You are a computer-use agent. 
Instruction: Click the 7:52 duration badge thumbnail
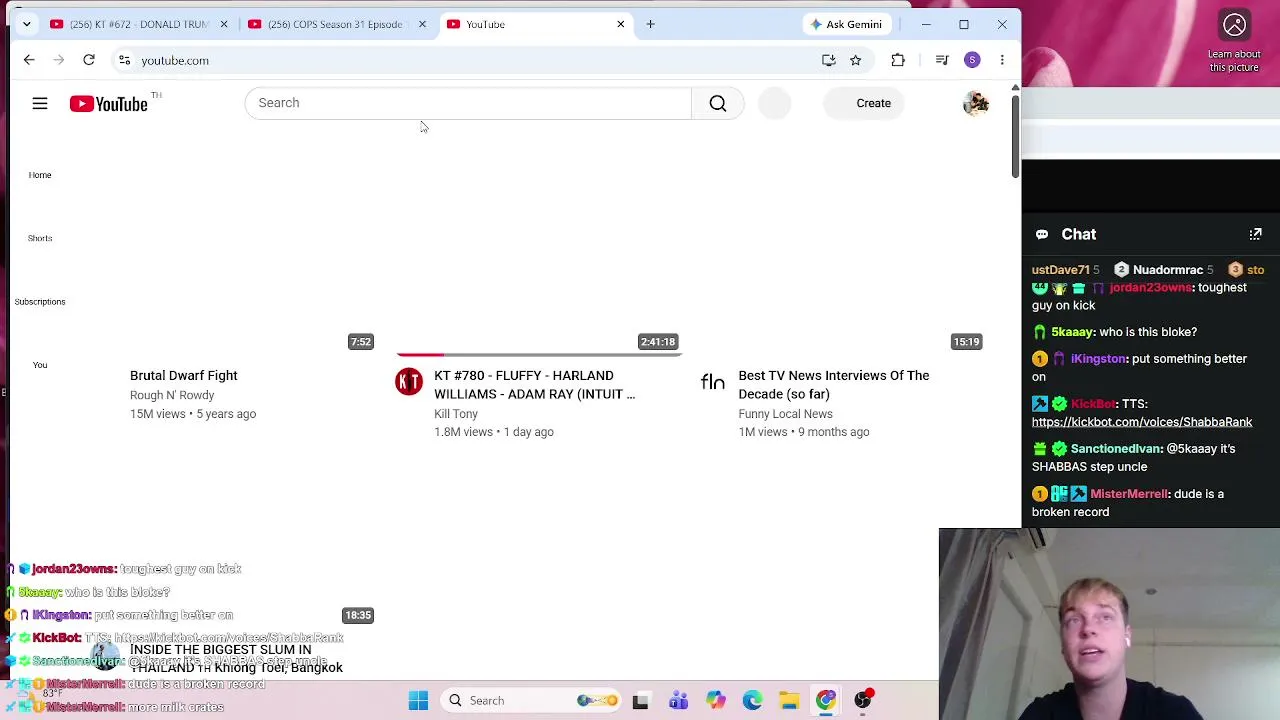click(361, 342)
